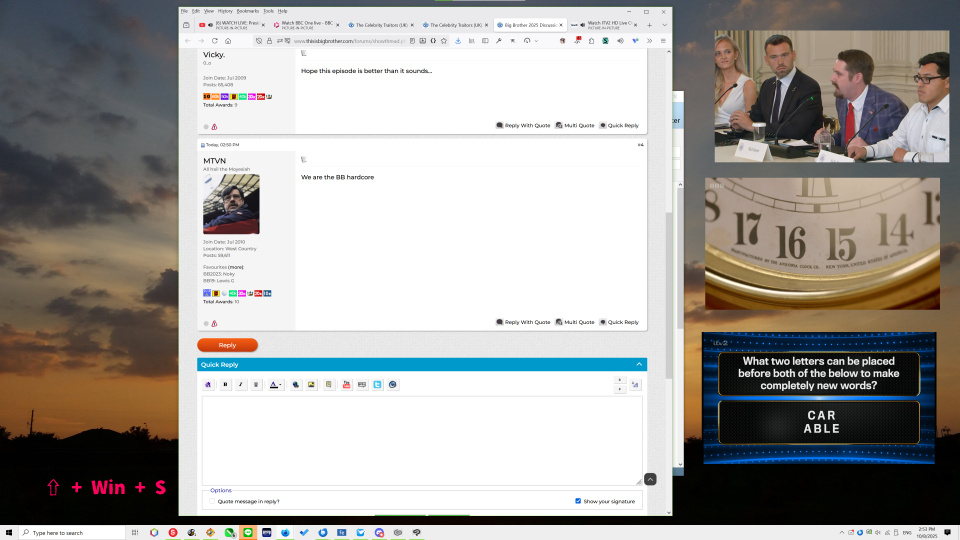The width and height of the screenshot is (960, 540).
Task: Click Reply With Quote on MTVN's post
Action: click(x=523, y=322)
